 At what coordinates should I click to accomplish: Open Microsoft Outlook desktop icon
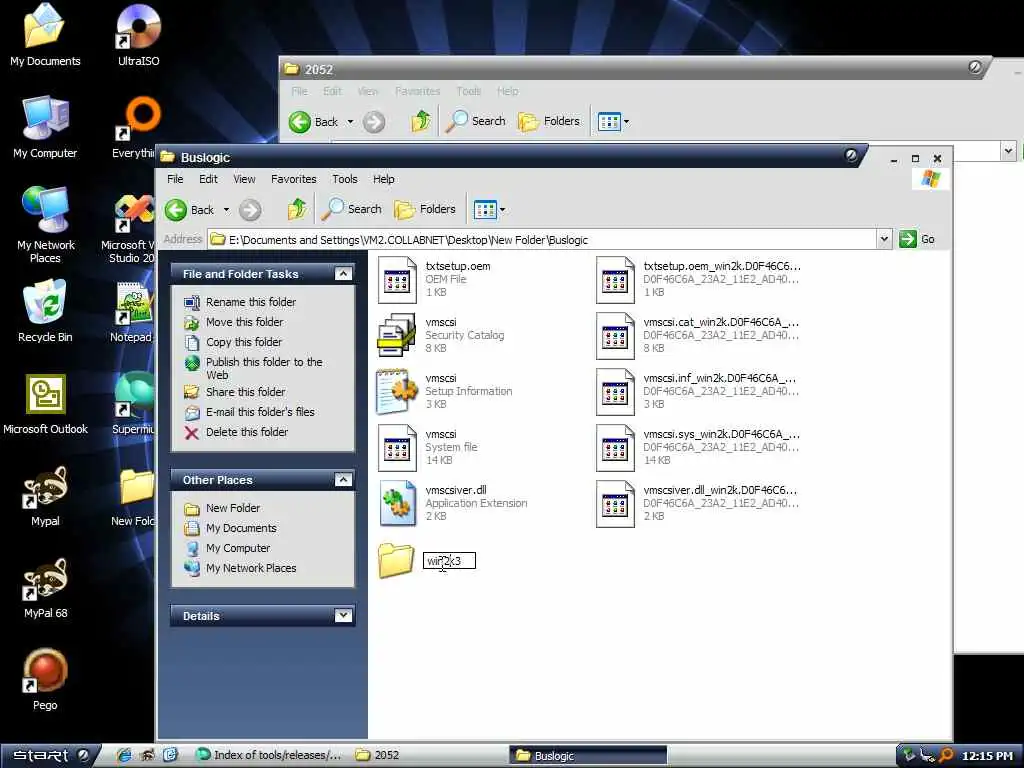[46, 404]
